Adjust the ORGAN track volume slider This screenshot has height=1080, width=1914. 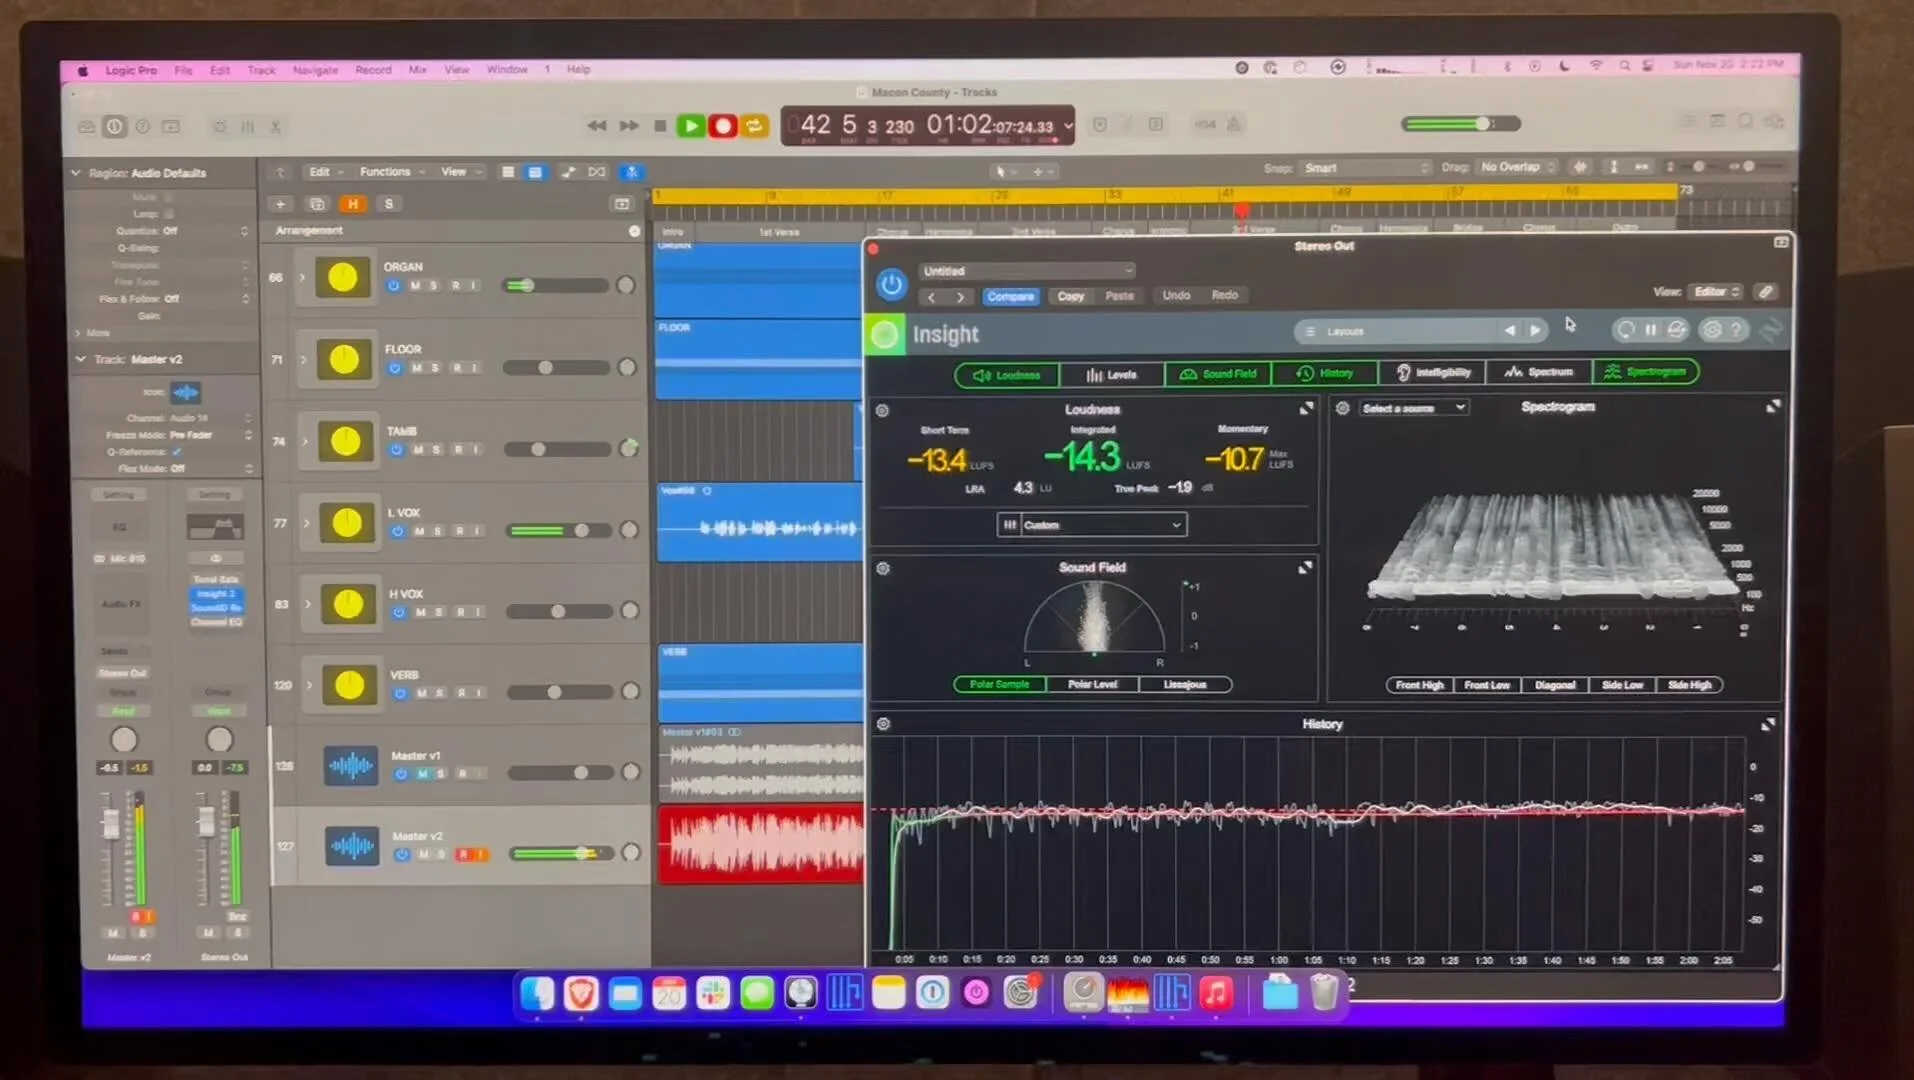pyautogui.click(x=555, y=286)
